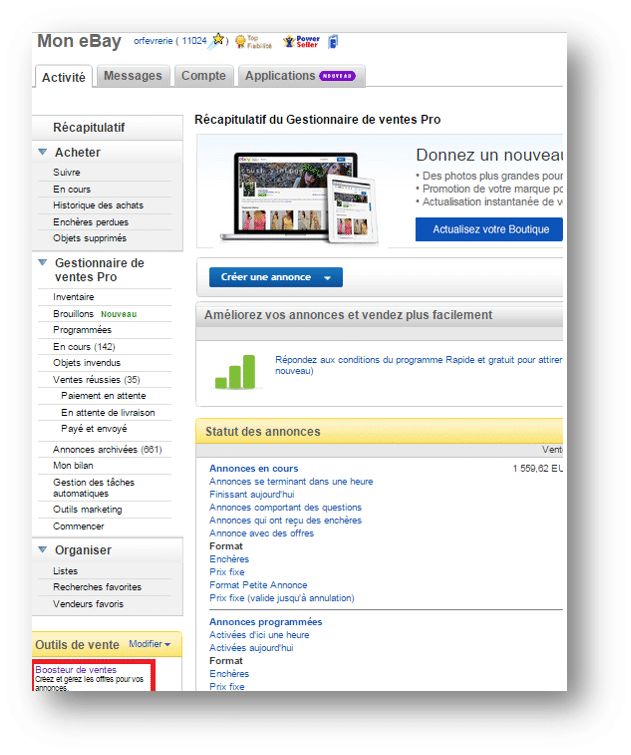The image size is (631, 755).
Task: Click the Power Seller badge icon
Action: pyautogui.click(x=302, y=41)
